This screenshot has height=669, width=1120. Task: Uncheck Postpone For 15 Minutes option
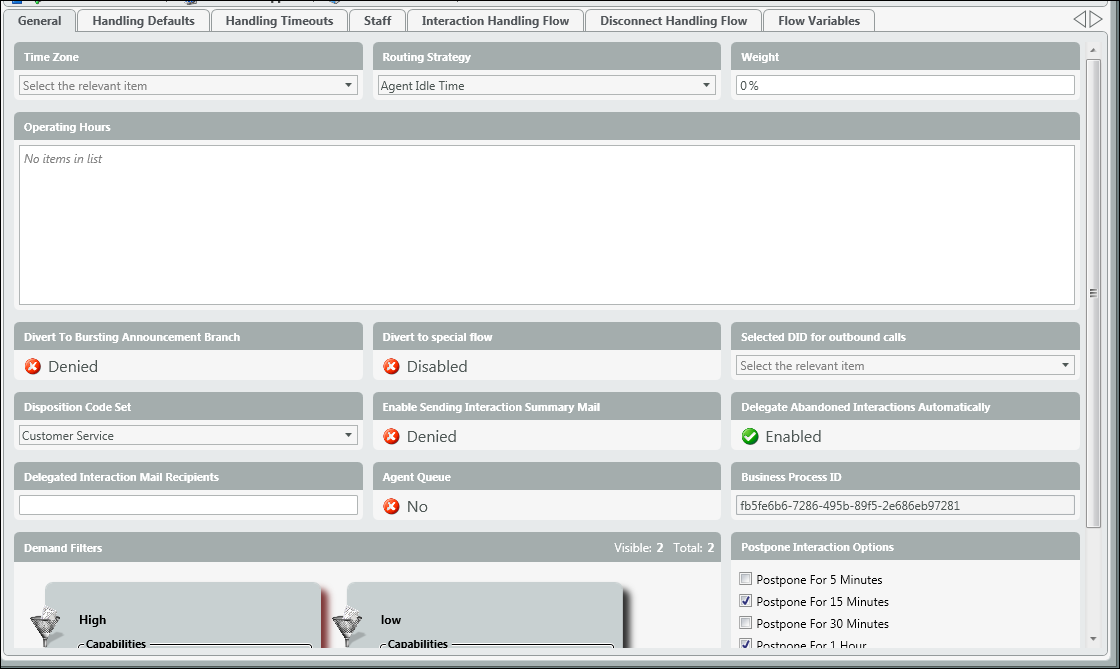(745, 601)
